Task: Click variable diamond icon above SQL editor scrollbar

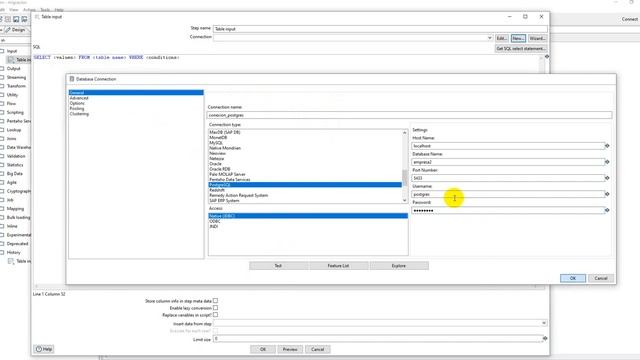Action: [x=547, y=57]
